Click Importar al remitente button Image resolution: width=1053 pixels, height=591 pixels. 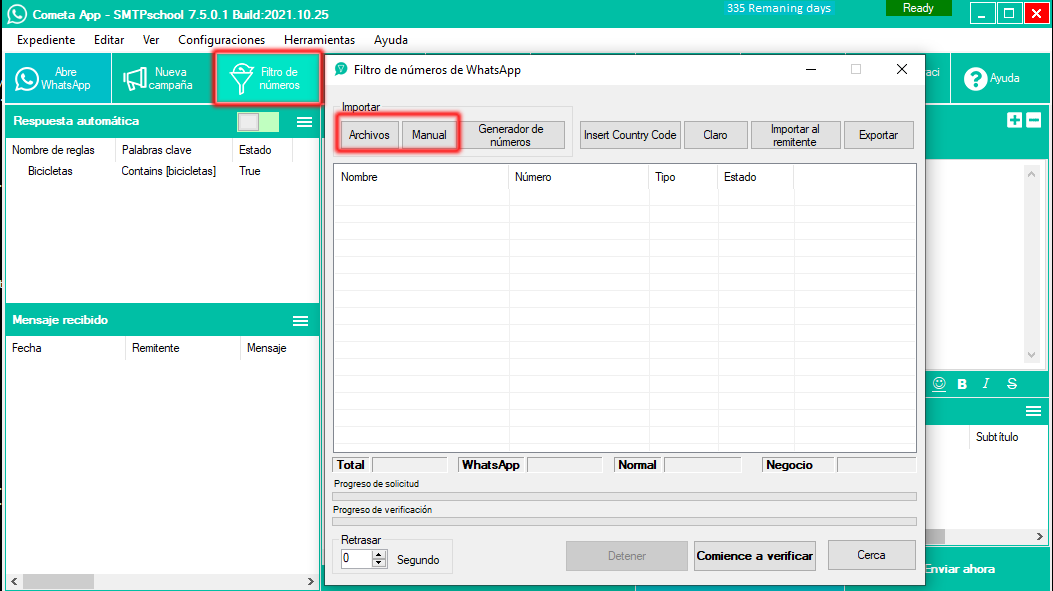(795, 135)
